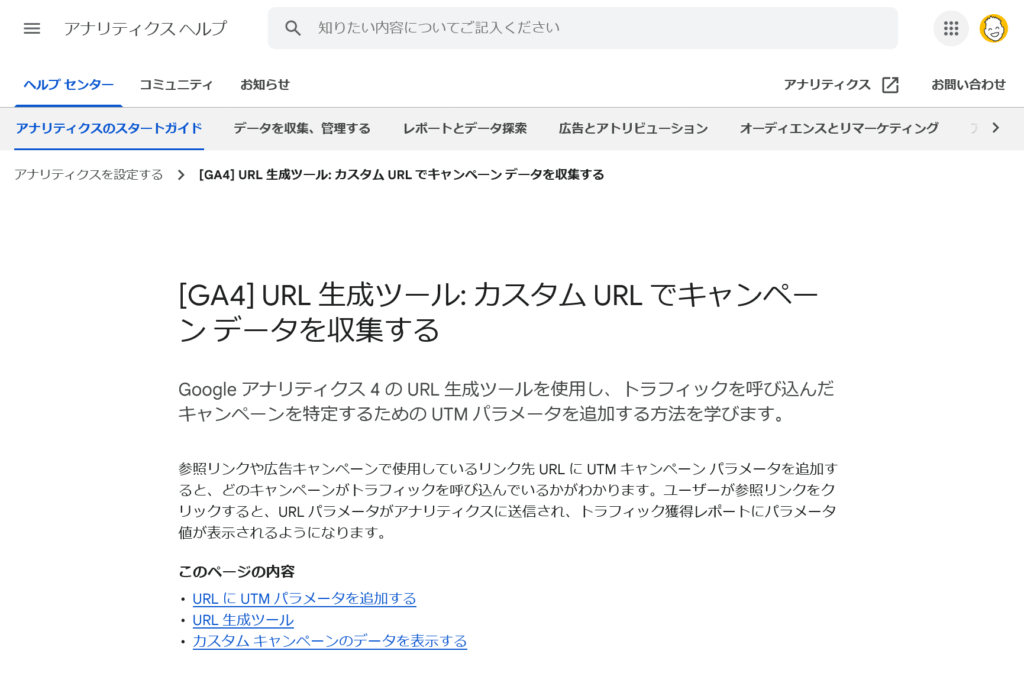Open レポートとデータ探索 category

click(x=465, y=128)
